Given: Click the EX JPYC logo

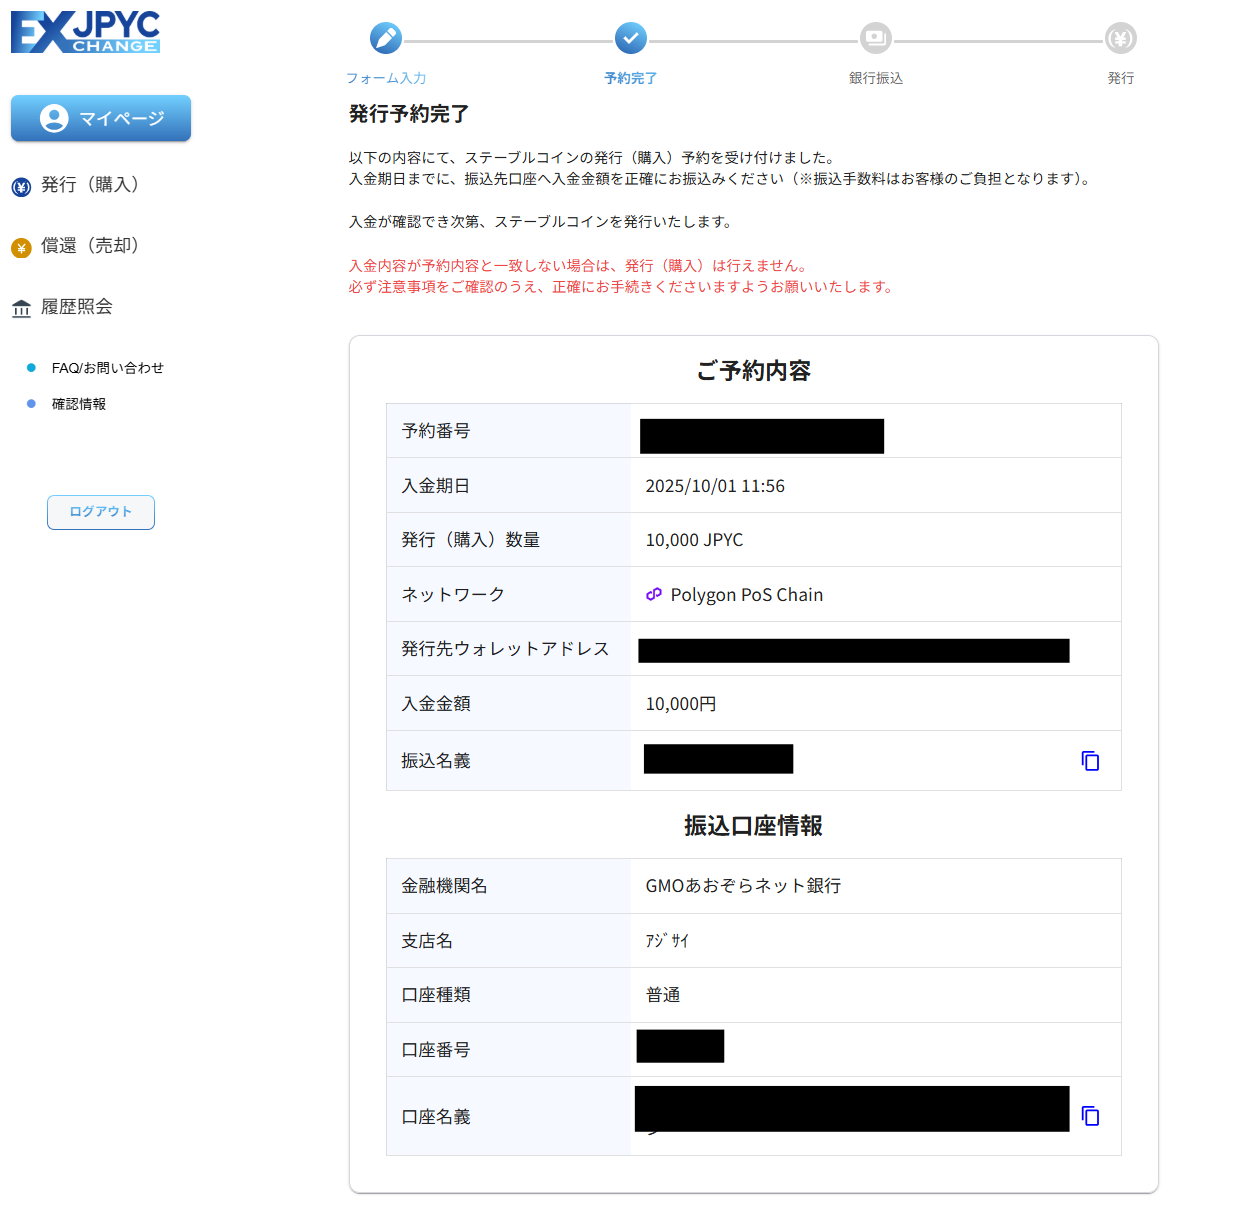Looking at the screenshot, I should click(x=86, y=32).
